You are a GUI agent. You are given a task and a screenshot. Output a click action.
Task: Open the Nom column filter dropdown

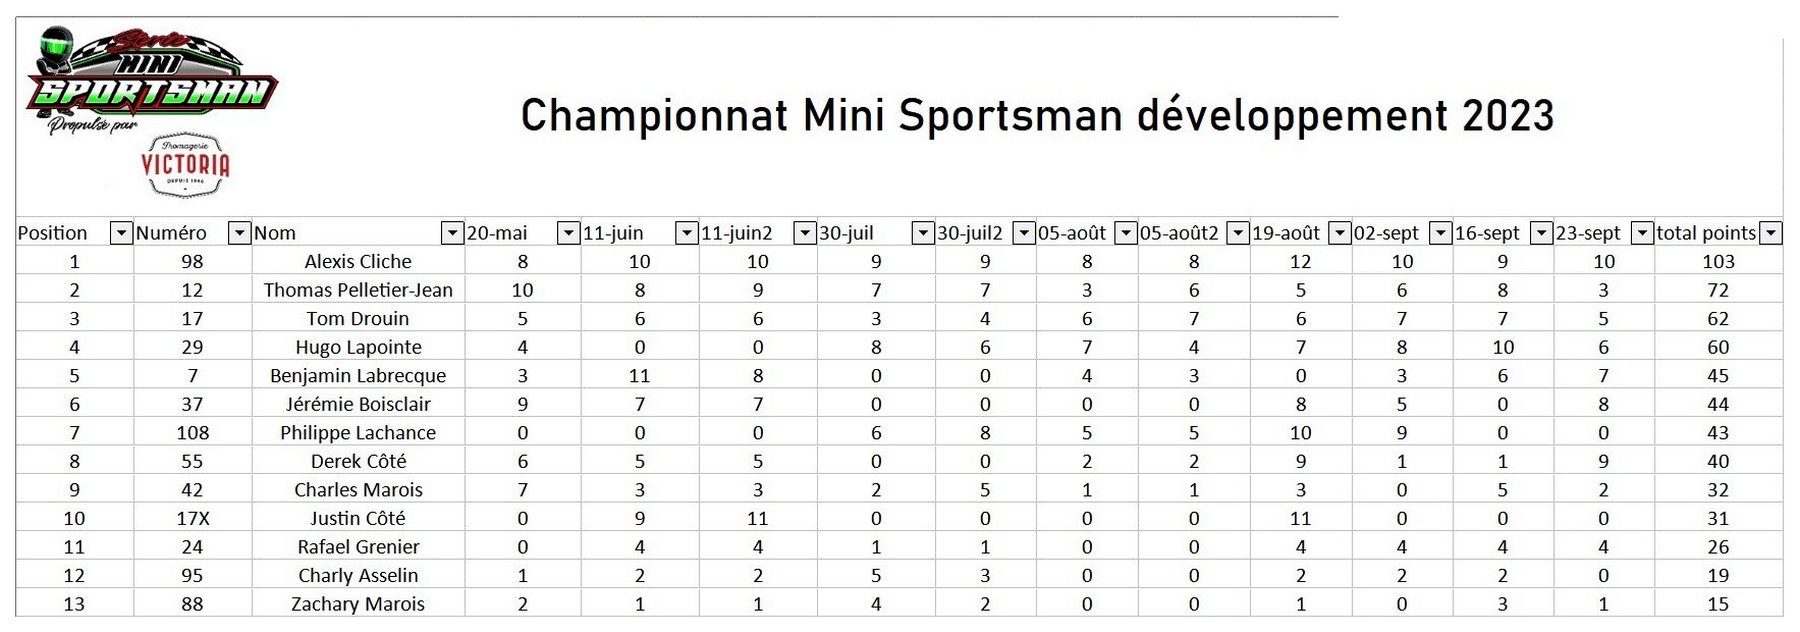click(452, 233)
